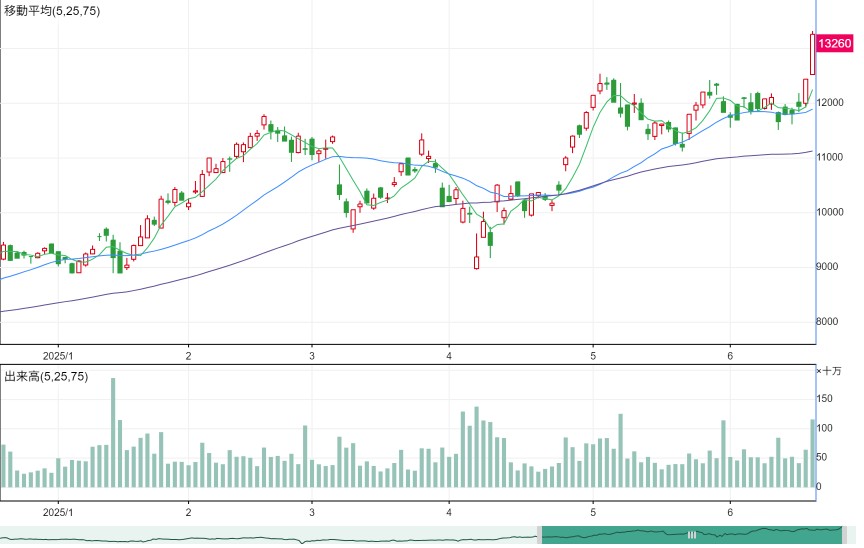Select the last volume bar at the right edge
Image resolution: width=864 pixels, height=548 pixels.
coord(812,453)
